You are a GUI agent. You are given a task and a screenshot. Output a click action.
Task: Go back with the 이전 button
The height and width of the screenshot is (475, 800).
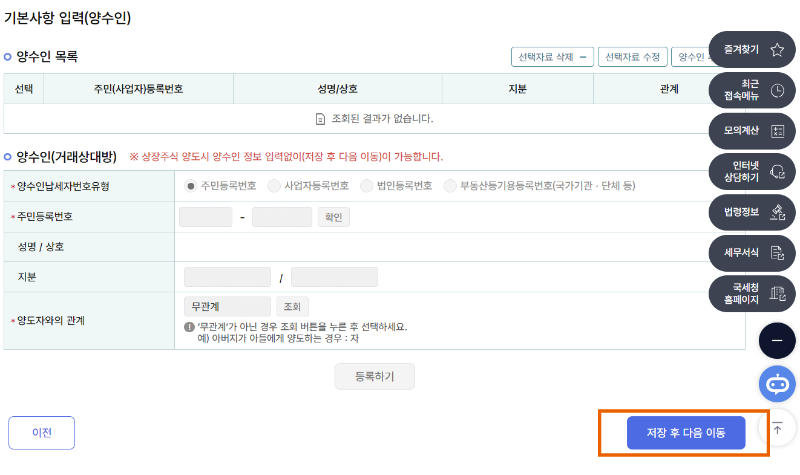41,433
